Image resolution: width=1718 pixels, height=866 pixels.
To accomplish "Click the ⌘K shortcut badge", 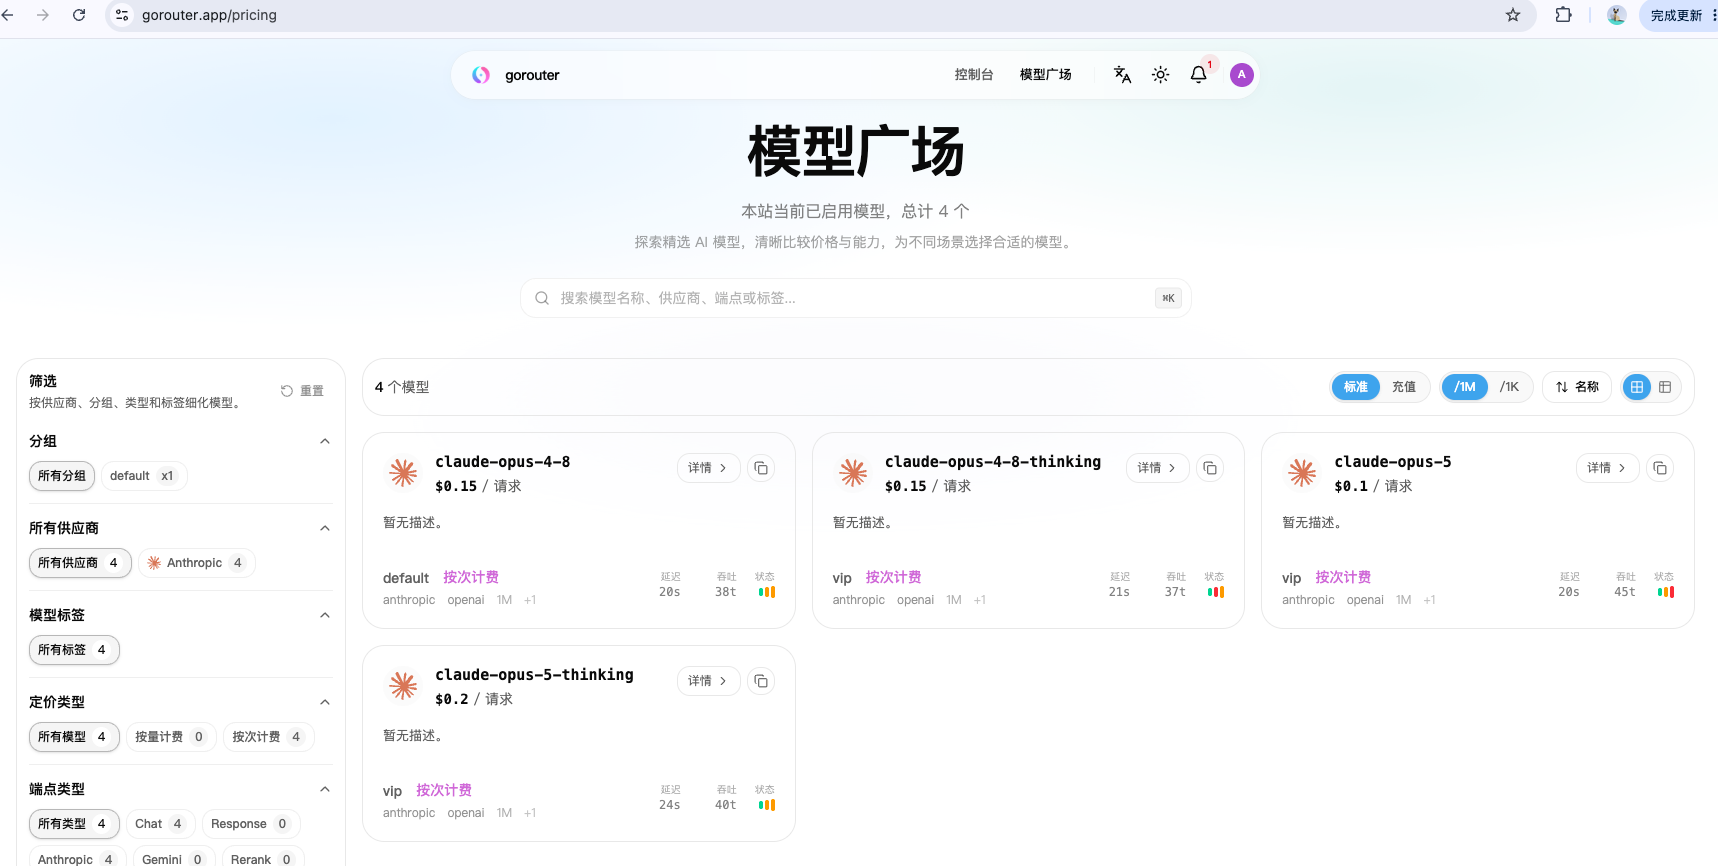I will pyautogui.click(x=1168, y=298).
